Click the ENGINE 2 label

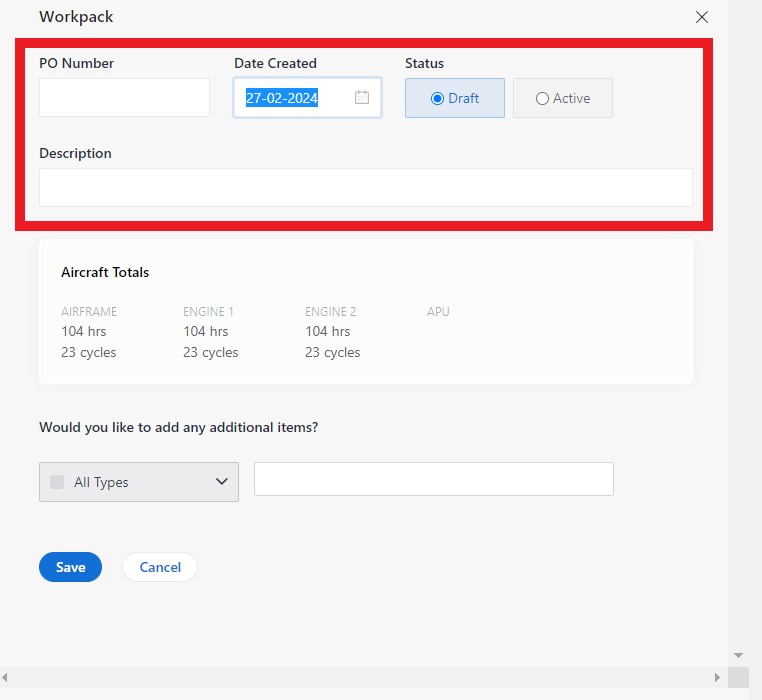(x=330, y=312)
